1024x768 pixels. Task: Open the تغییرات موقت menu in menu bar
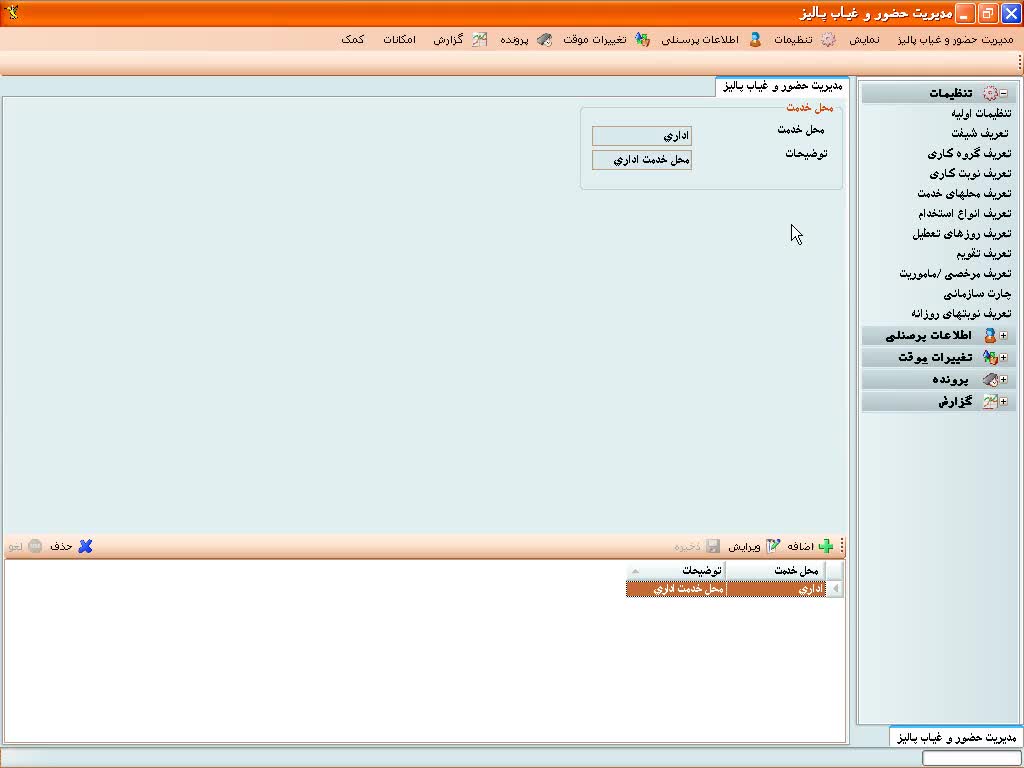tap(594, 40)
